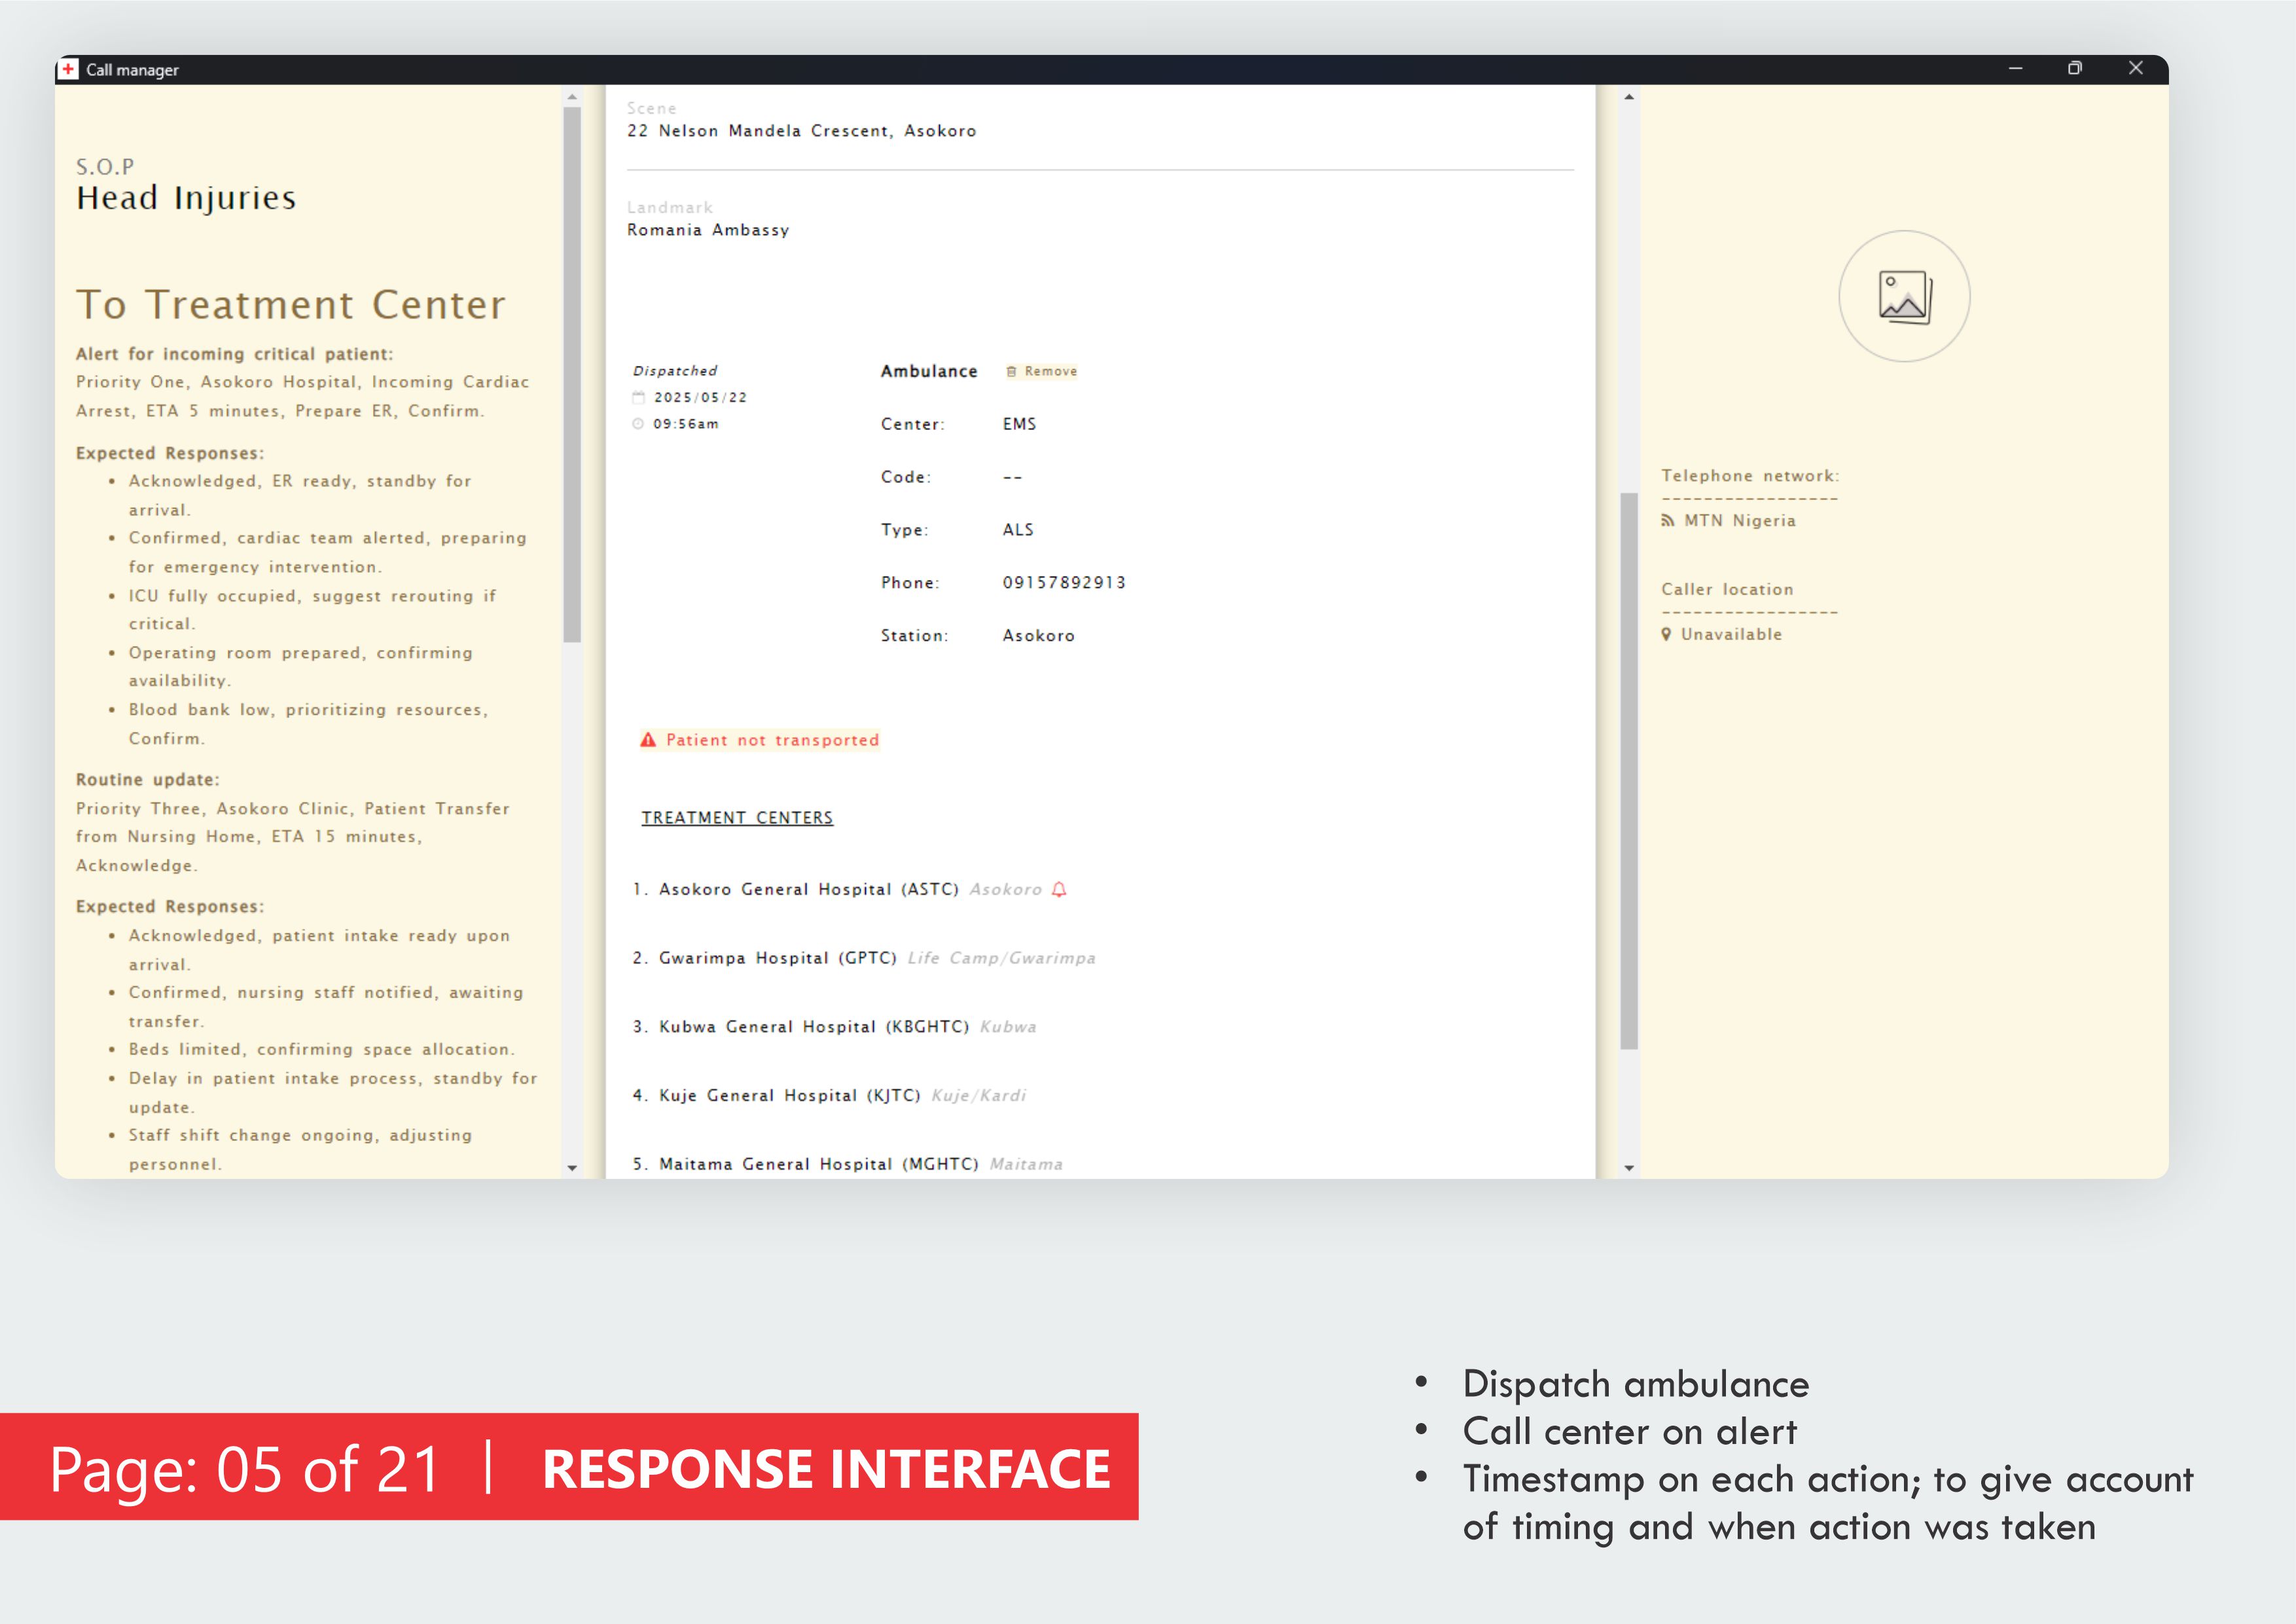Close the Call manager window
2296x1624 pixels.
click(2136, 68)
